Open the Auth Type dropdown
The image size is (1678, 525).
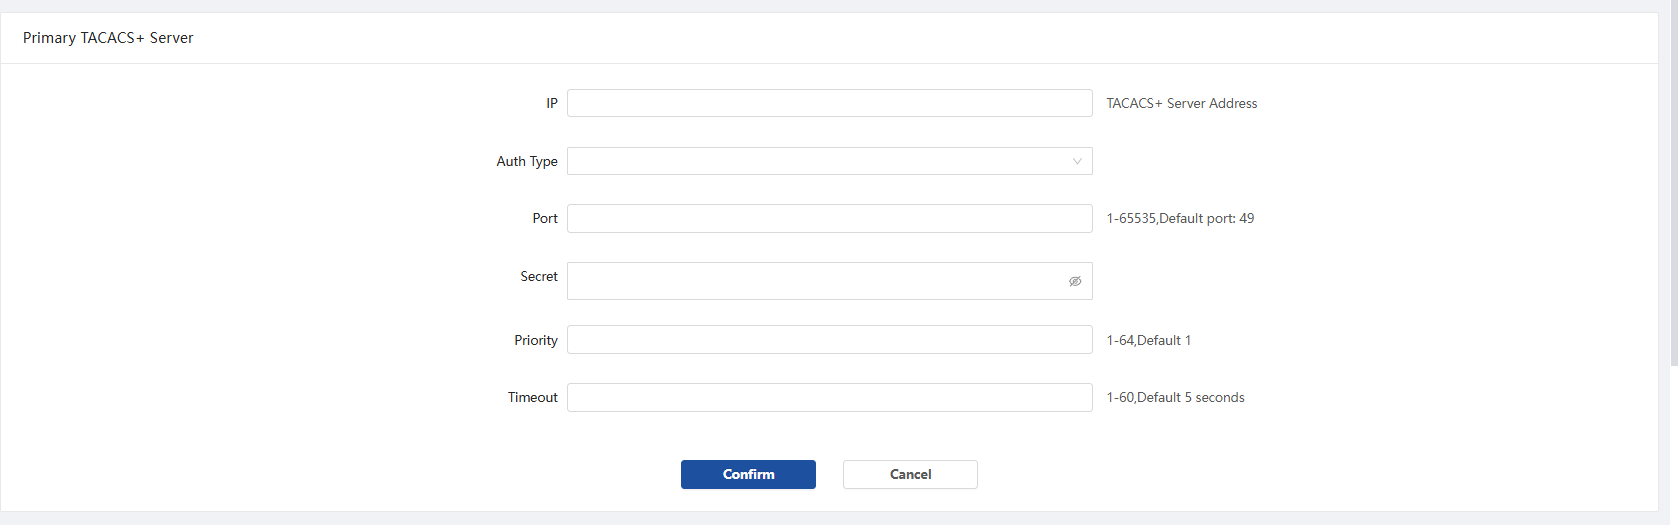(x=829, y=161)
